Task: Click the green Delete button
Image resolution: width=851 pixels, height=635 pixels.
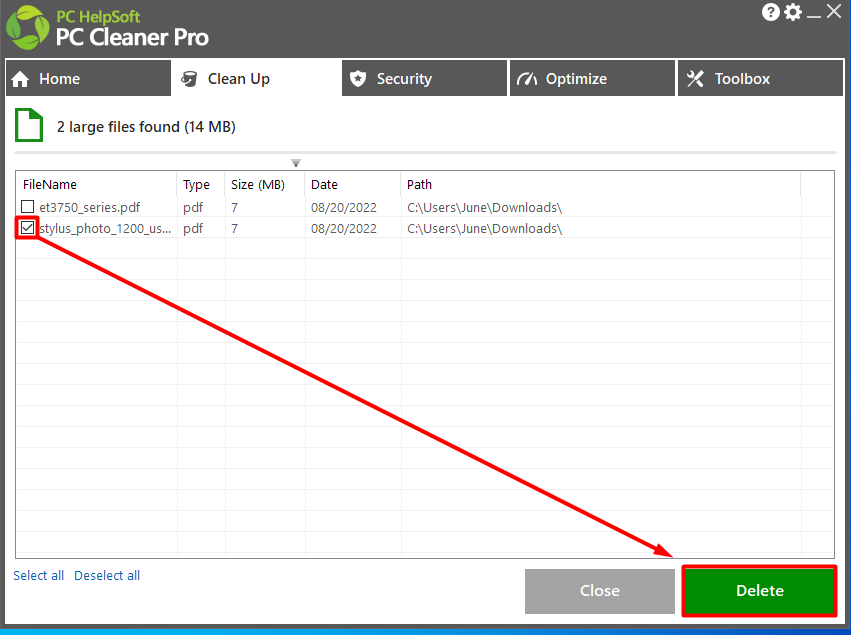Action: [758, 590]
